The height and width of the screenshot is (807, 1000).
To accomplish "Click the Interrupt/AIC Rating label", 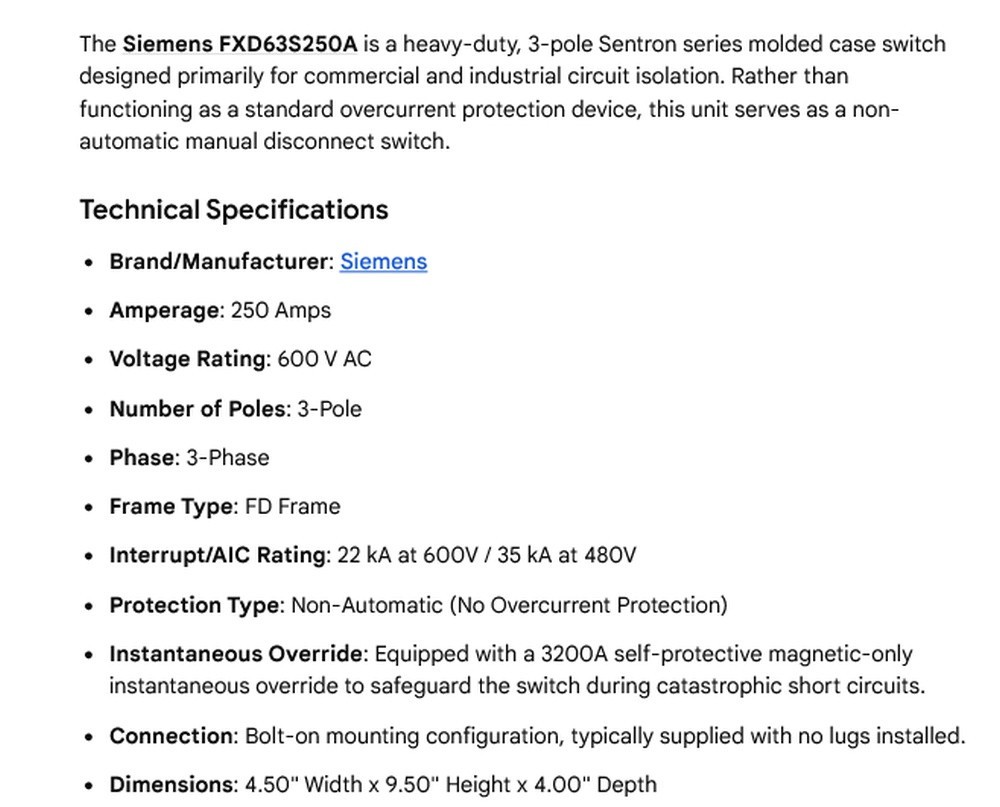I will pyautogui.click(x=217, y=555).
